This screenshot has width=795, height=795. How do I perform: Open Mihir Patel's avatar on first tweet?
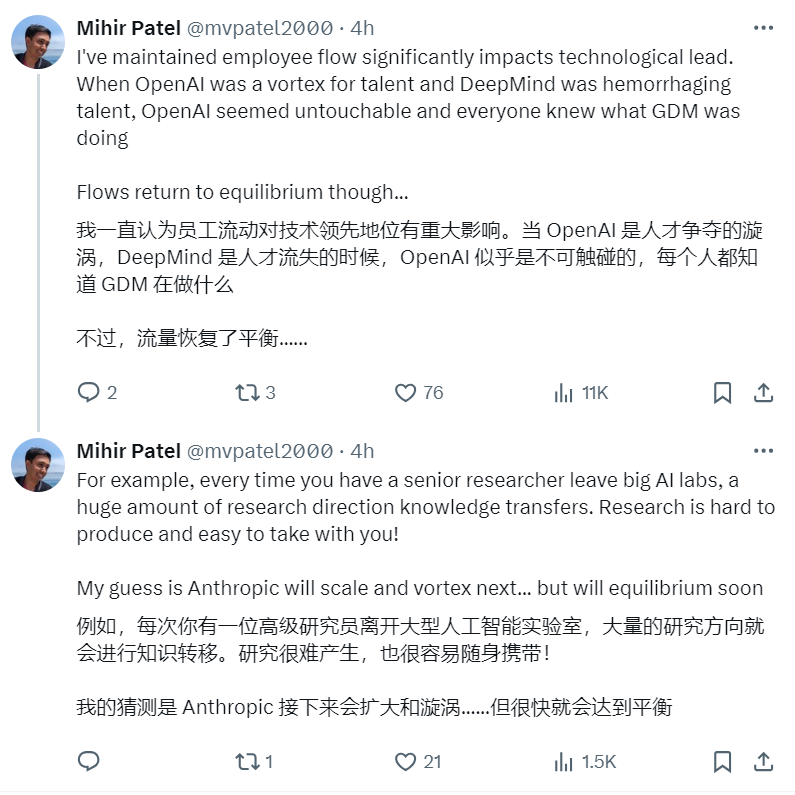coord(38,43)
